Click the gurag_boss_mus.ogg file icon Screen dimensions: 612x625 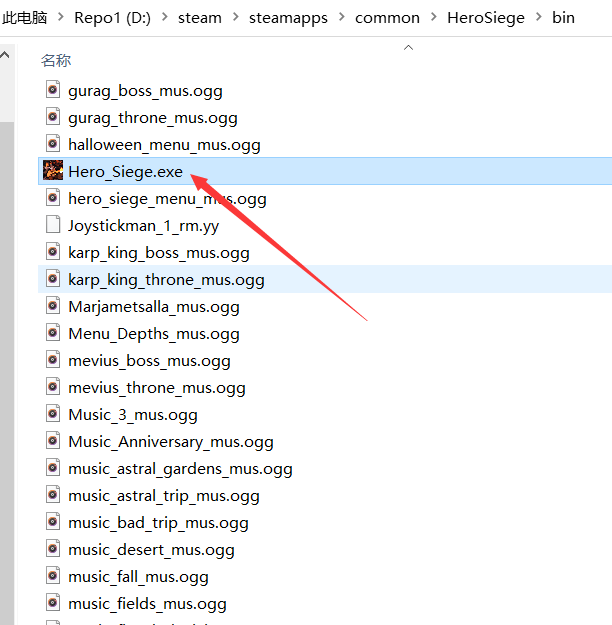[53, 90]
